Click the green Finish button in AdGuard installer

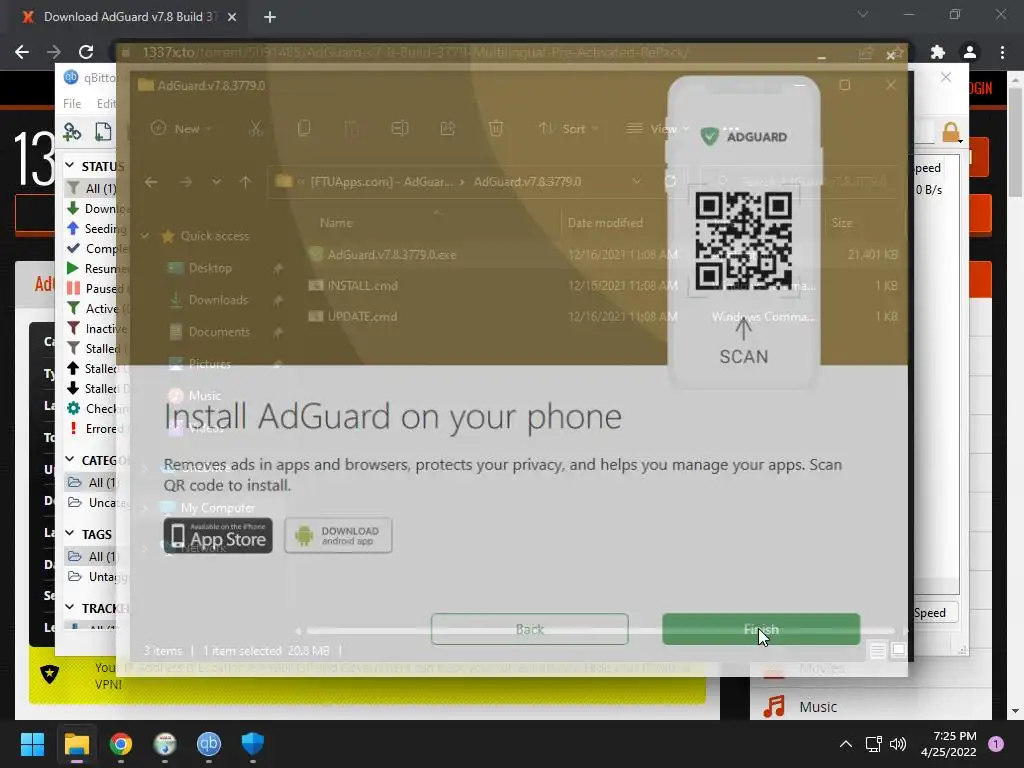[x=761, y=629]
